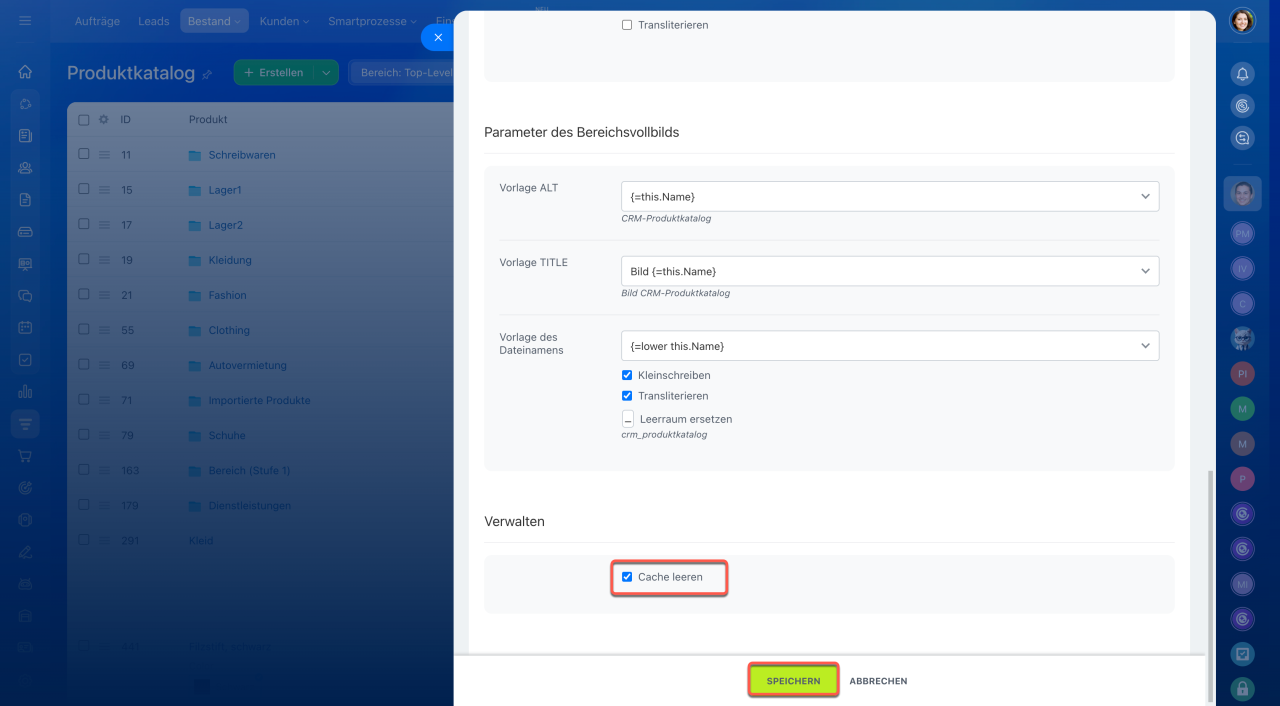The height and width of the screenshot is (706, 1280).
Task: Close the side panel with the X button
Action: 437,37
